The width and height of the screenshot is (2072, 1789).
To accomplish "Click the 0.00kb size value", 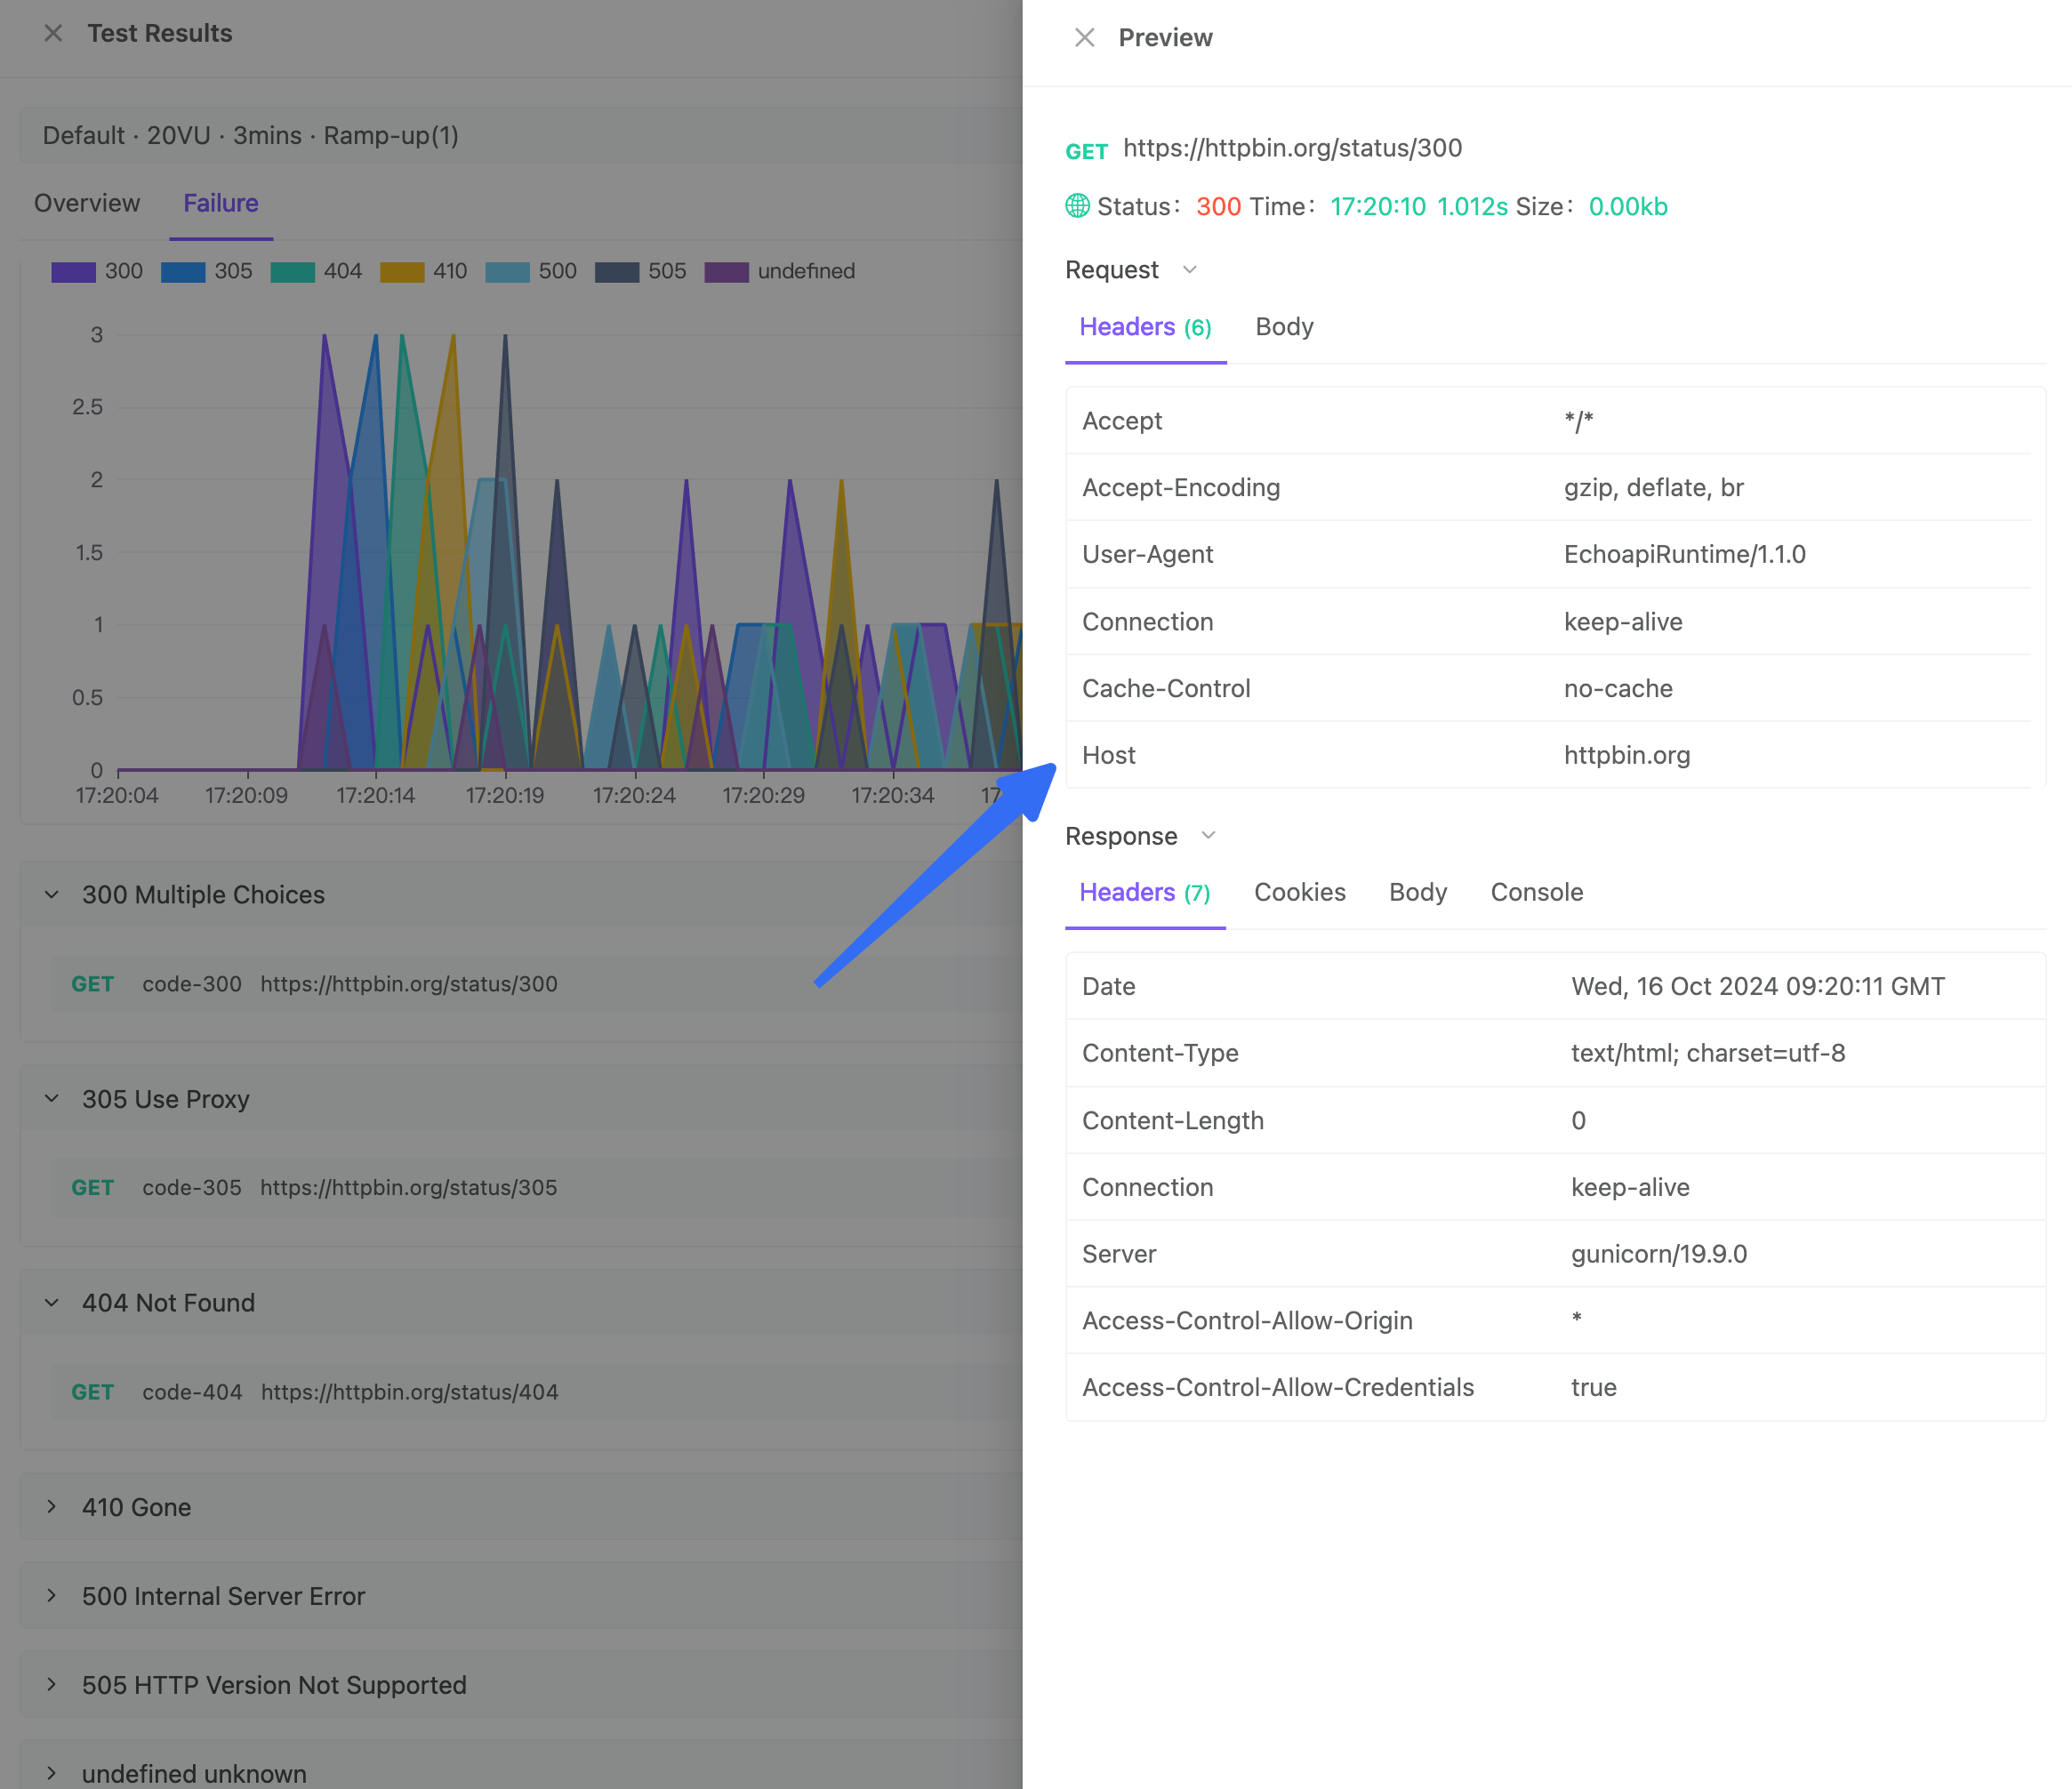I will (1628, 206).
